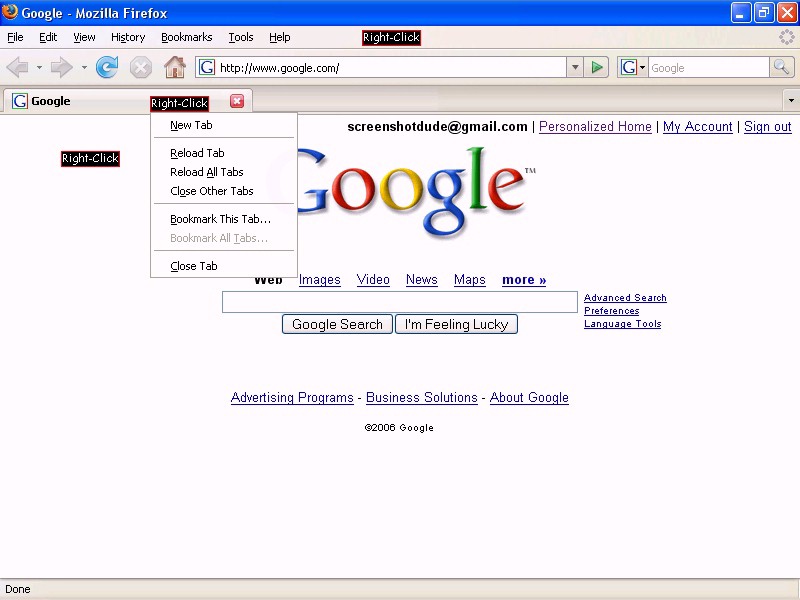The width and height of the screenshot is (800, 600).
Task: Click the Google Search button
Action: pos(337,324)
